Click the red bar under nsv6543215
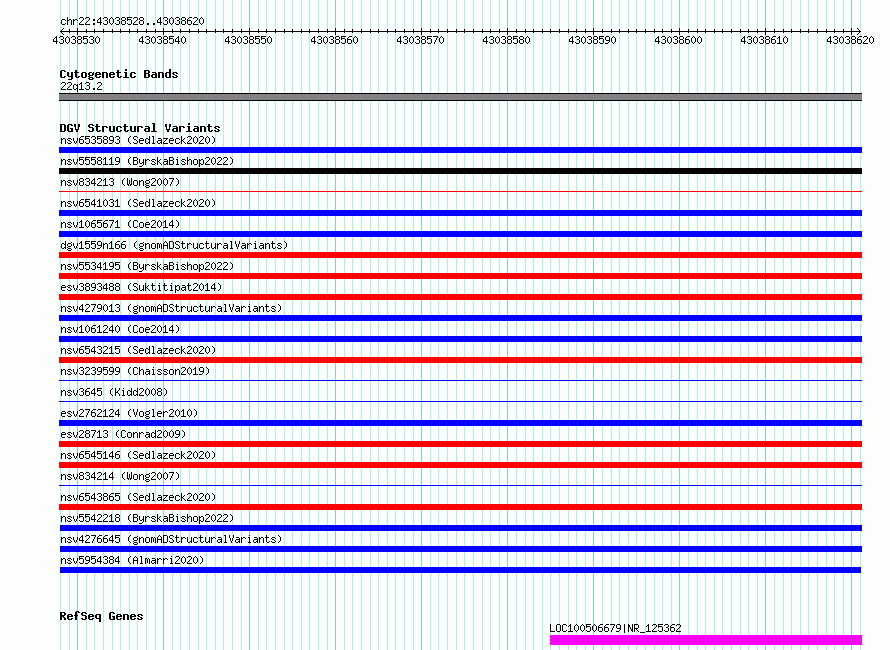This screenshot has width=890, height=650. click(460, 360)
